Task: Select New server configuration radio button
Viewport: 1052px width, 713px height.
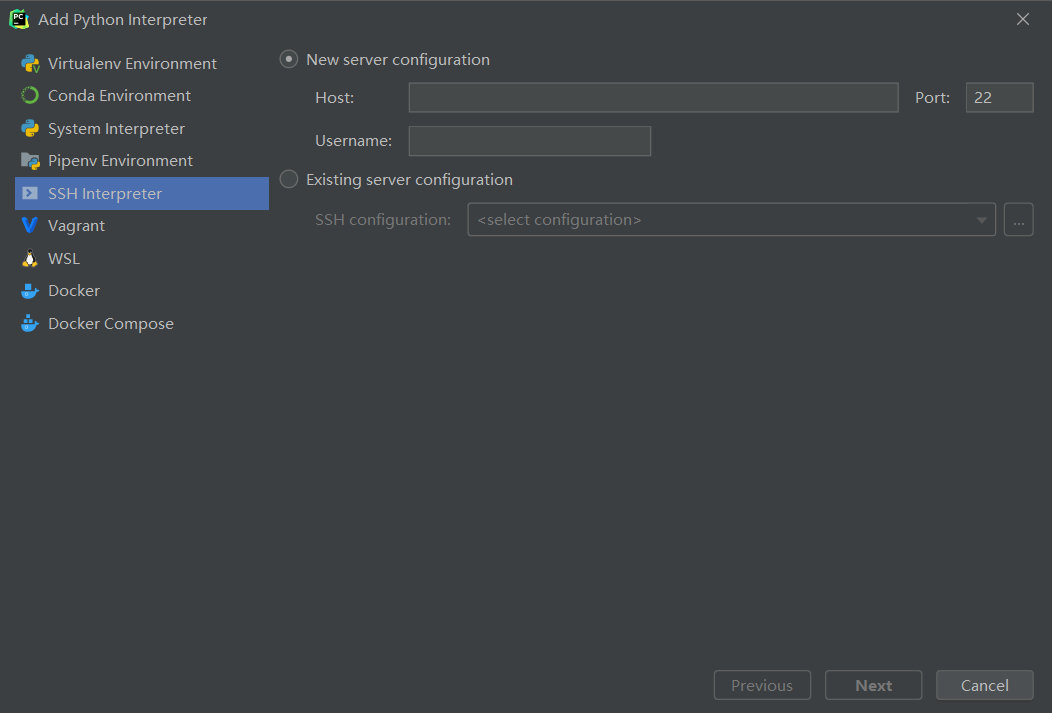Action: 289,60
